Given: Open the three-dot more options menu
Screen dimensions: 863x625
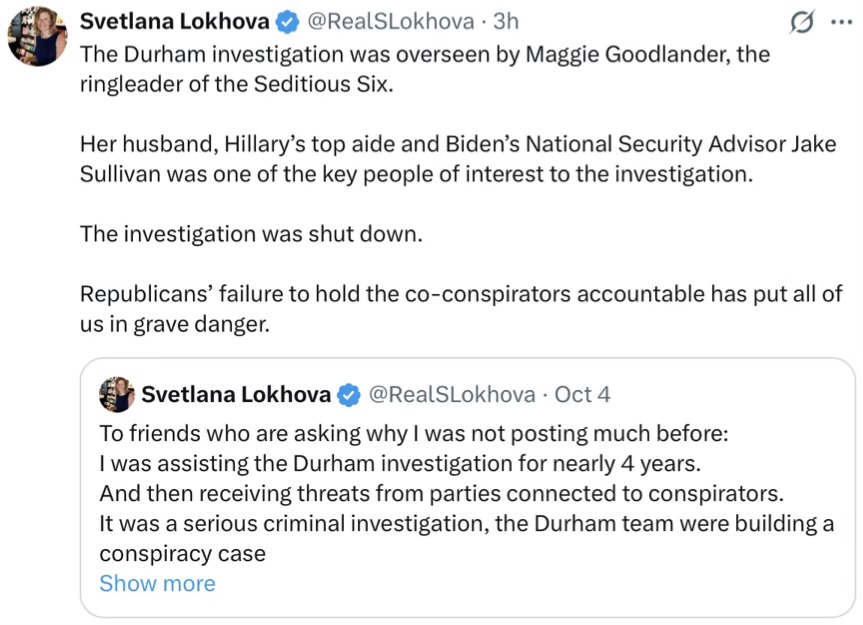Looking at the screenshot, I should pyautogui.click(x=840, y=21).
